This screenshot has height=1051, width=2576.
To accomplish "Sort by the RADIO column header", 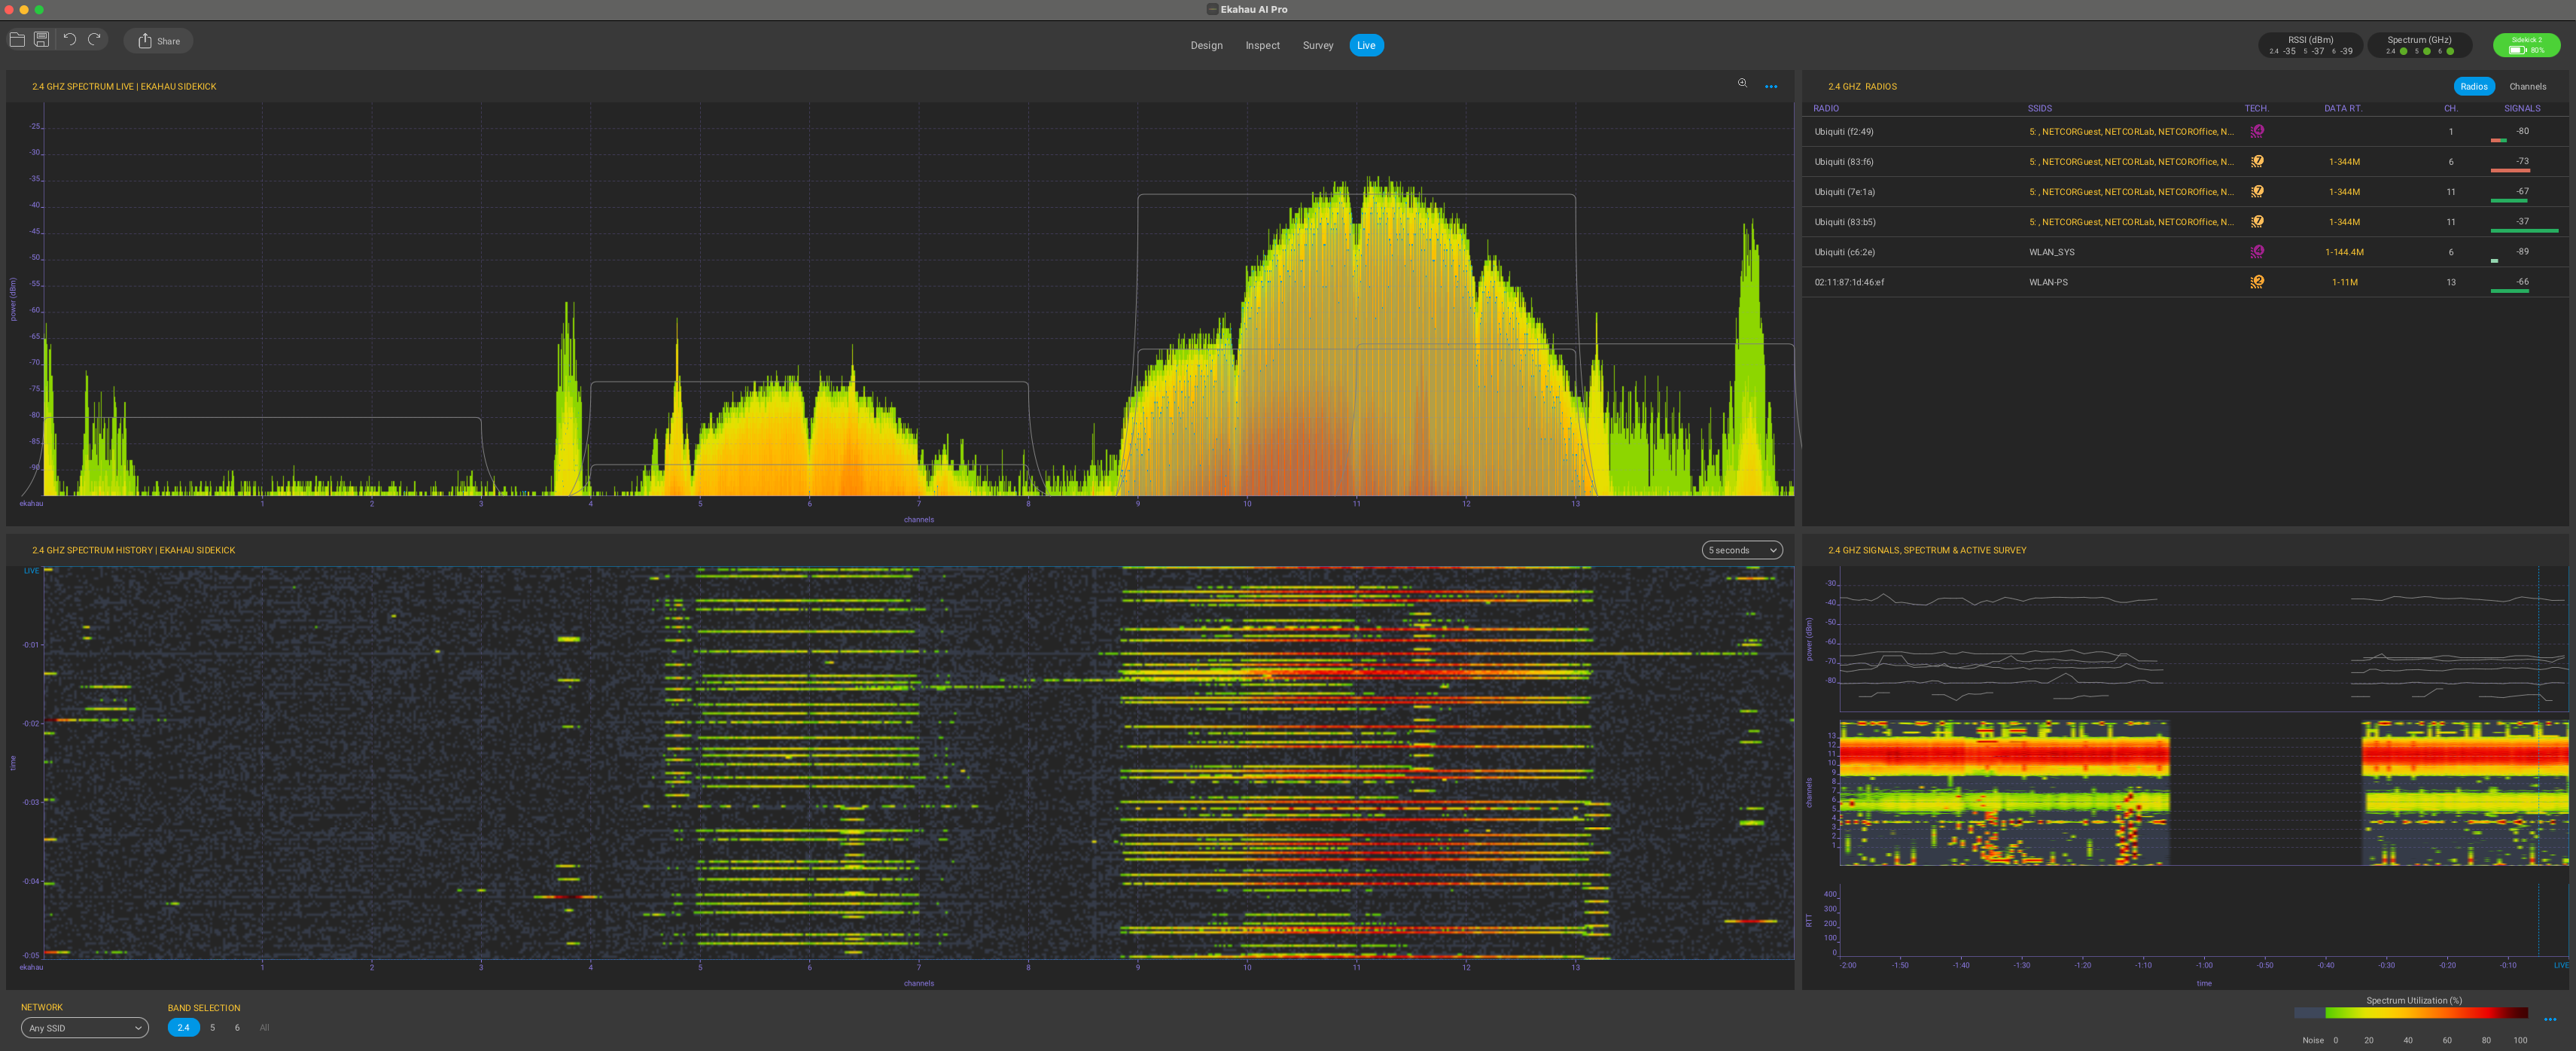I will (x=1825, y=108).
